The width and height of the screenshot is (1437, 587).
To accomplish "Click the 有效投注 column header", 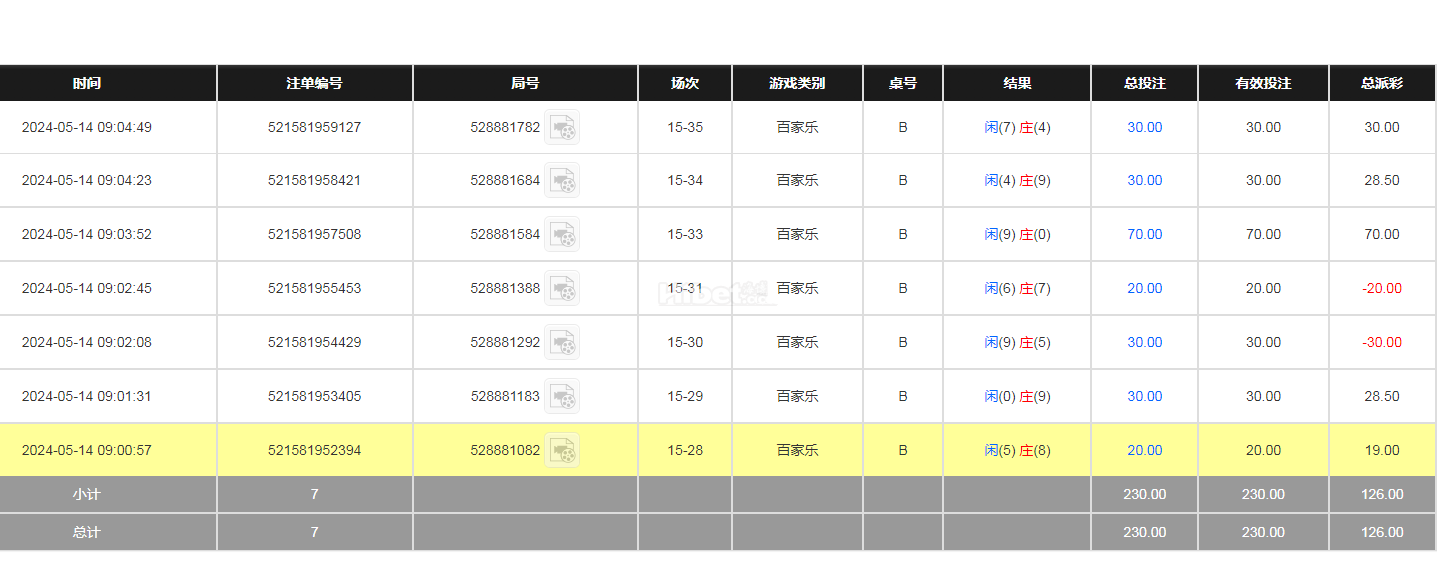I will pyautogui.click(x=1263, y=83).
